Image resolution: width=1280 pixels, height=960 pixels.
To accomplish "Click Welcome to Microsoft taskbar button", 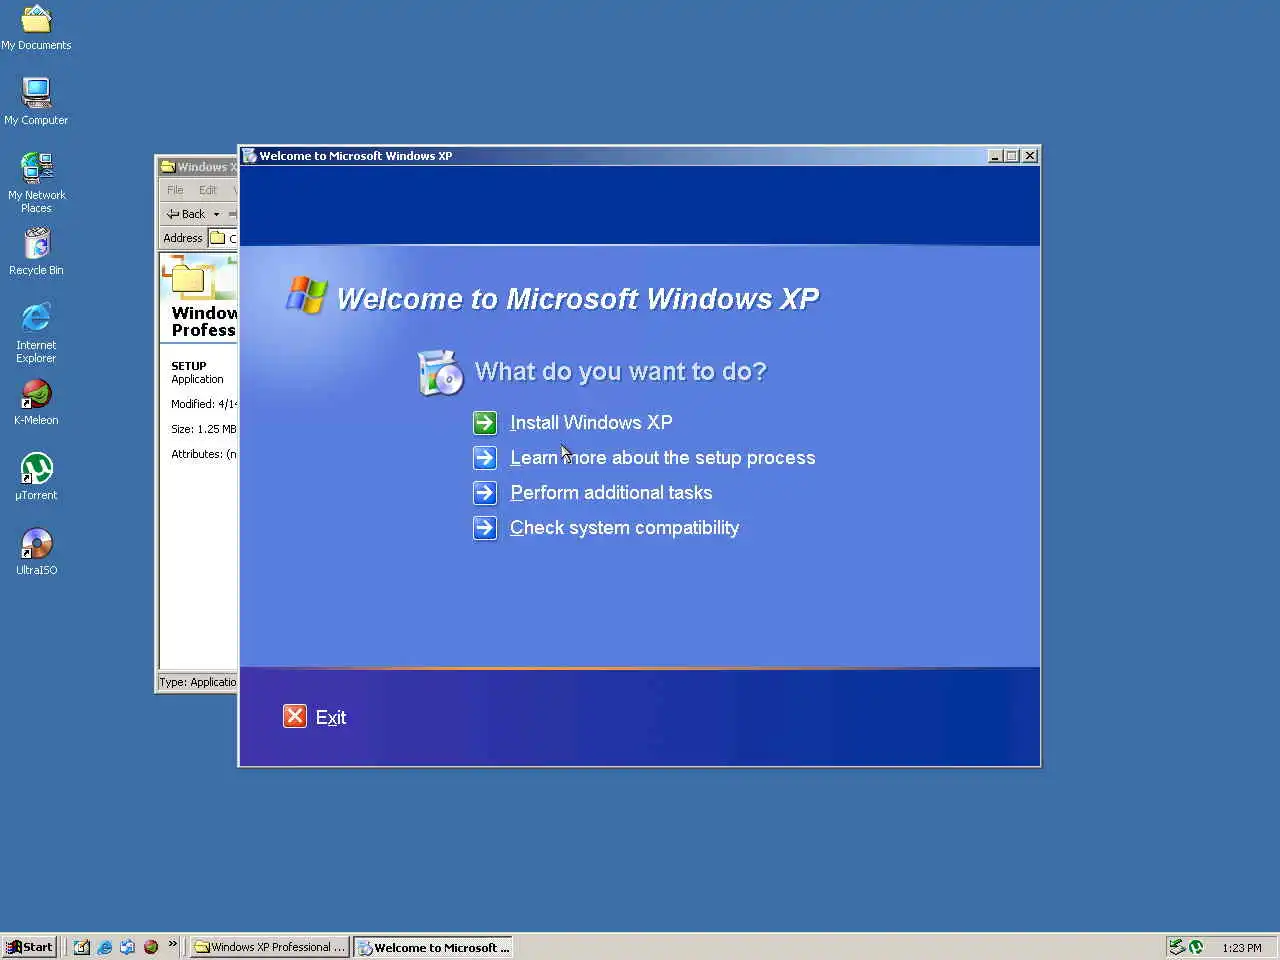I will [433, 947].
